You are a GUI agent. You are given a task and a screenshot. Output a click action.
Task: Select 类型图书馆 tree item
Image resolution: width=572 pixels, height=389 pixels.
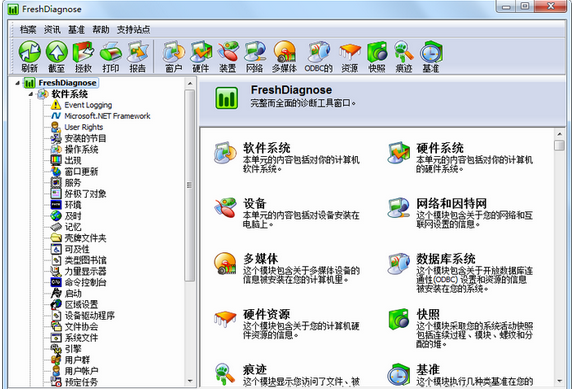coord(85,260)
